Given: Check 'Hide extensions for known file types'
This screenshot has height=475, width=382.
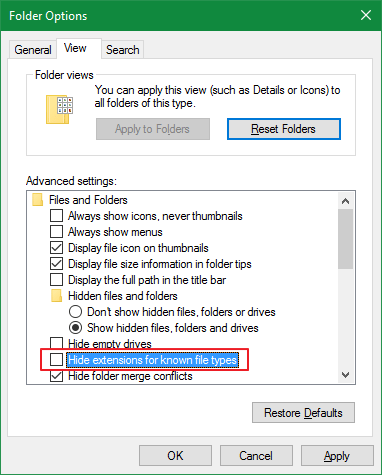Looking at the screenshot, I should 56,360.
